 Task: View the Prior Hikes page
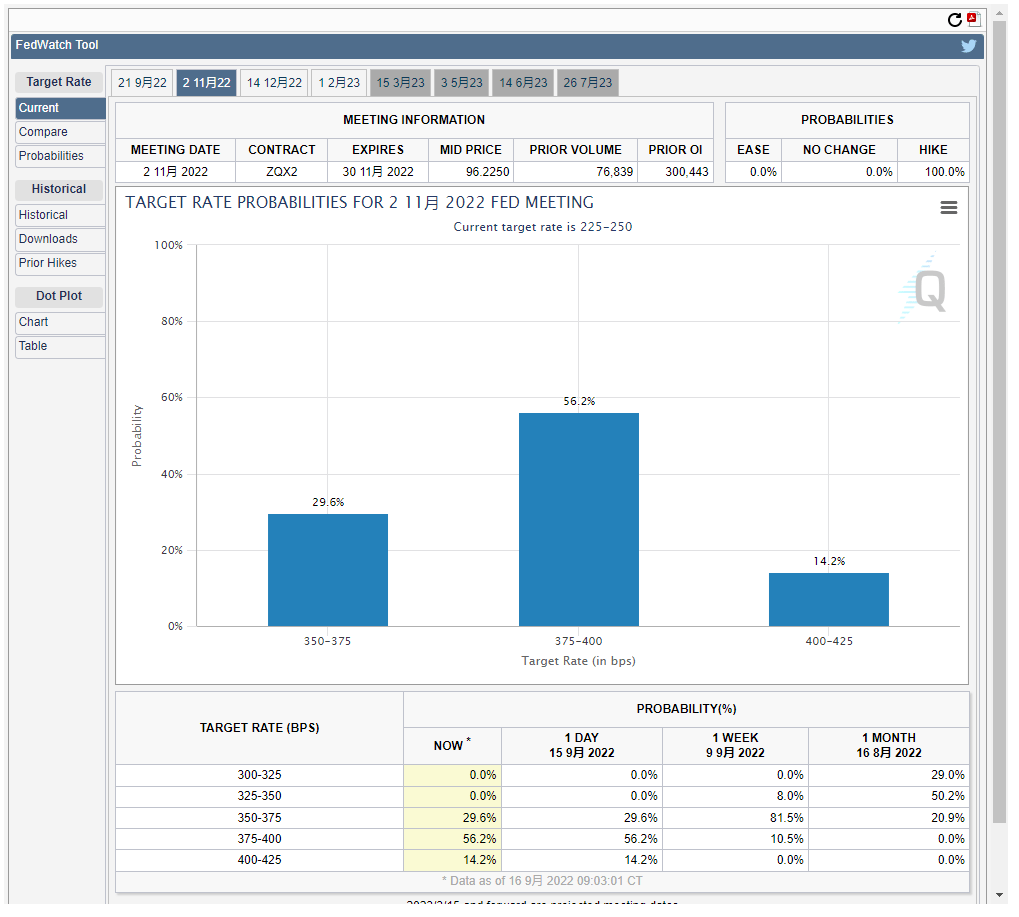point(60,263)
